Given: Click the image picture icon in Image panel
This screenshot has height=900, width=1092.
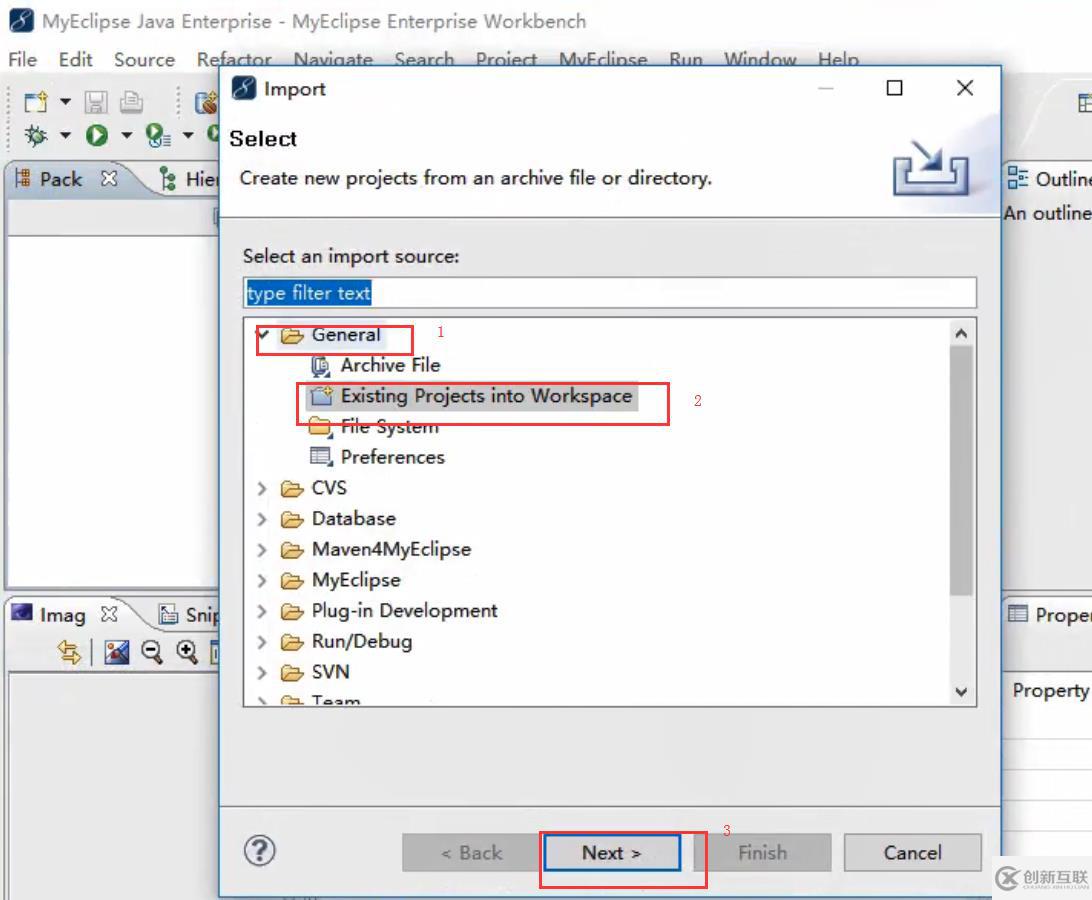Looking at the screenshot, I should (x=116, y=652).
